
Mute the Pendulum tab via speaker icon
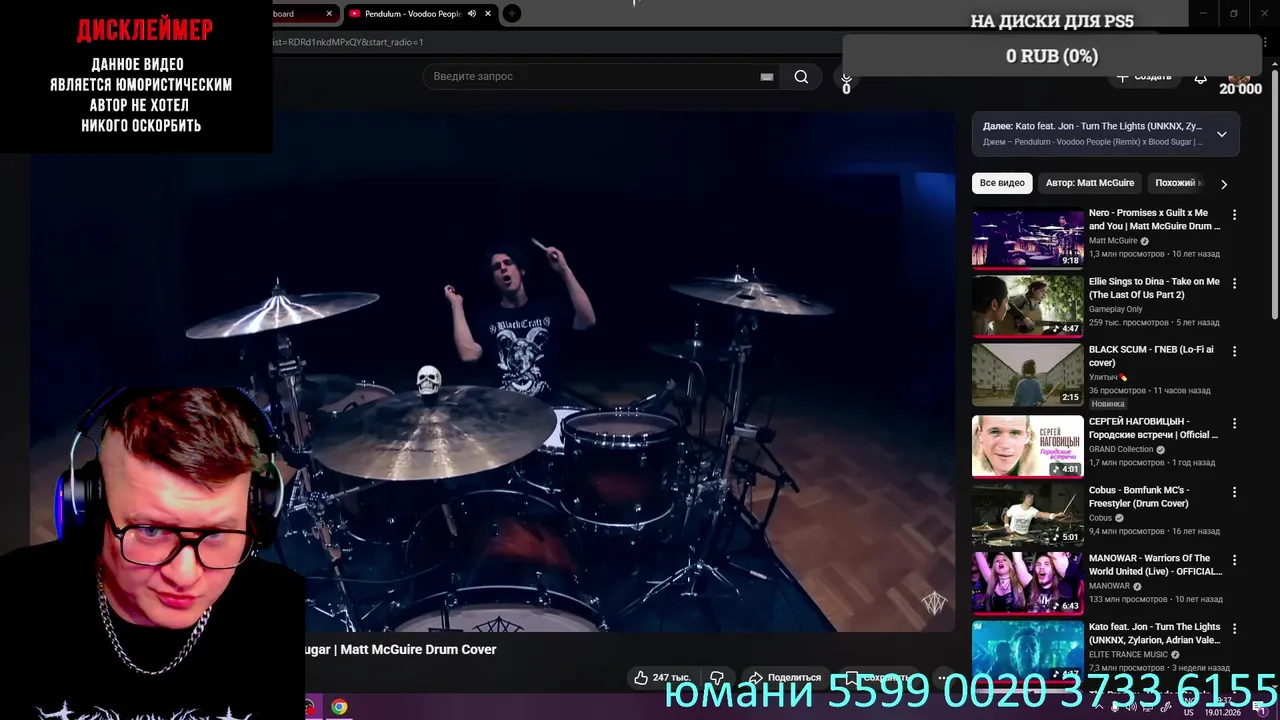[472, 14]
